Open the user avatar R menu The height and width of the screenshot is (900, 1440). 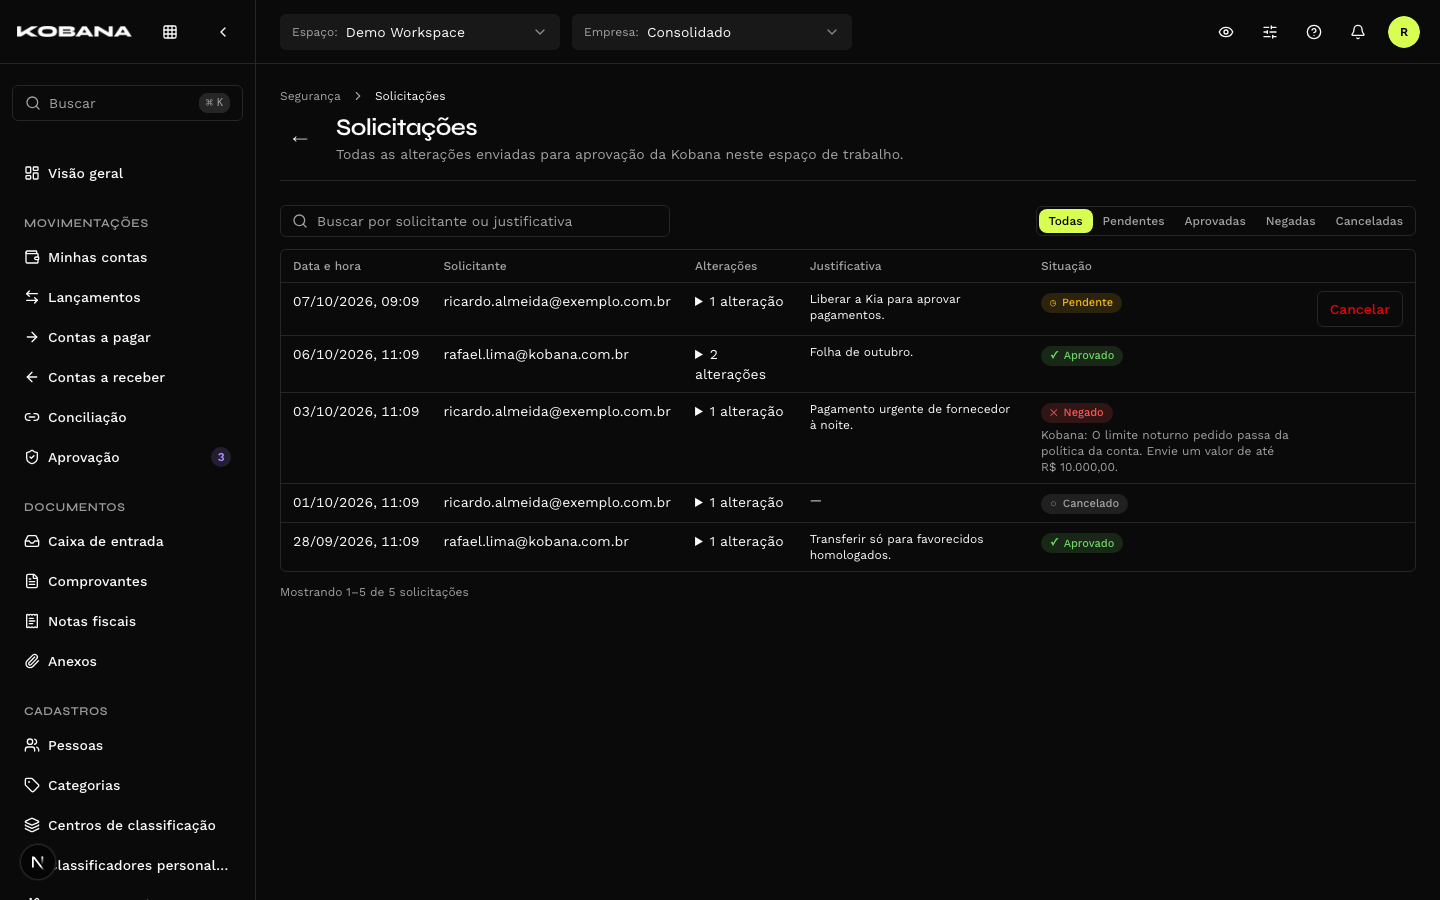1404,32
